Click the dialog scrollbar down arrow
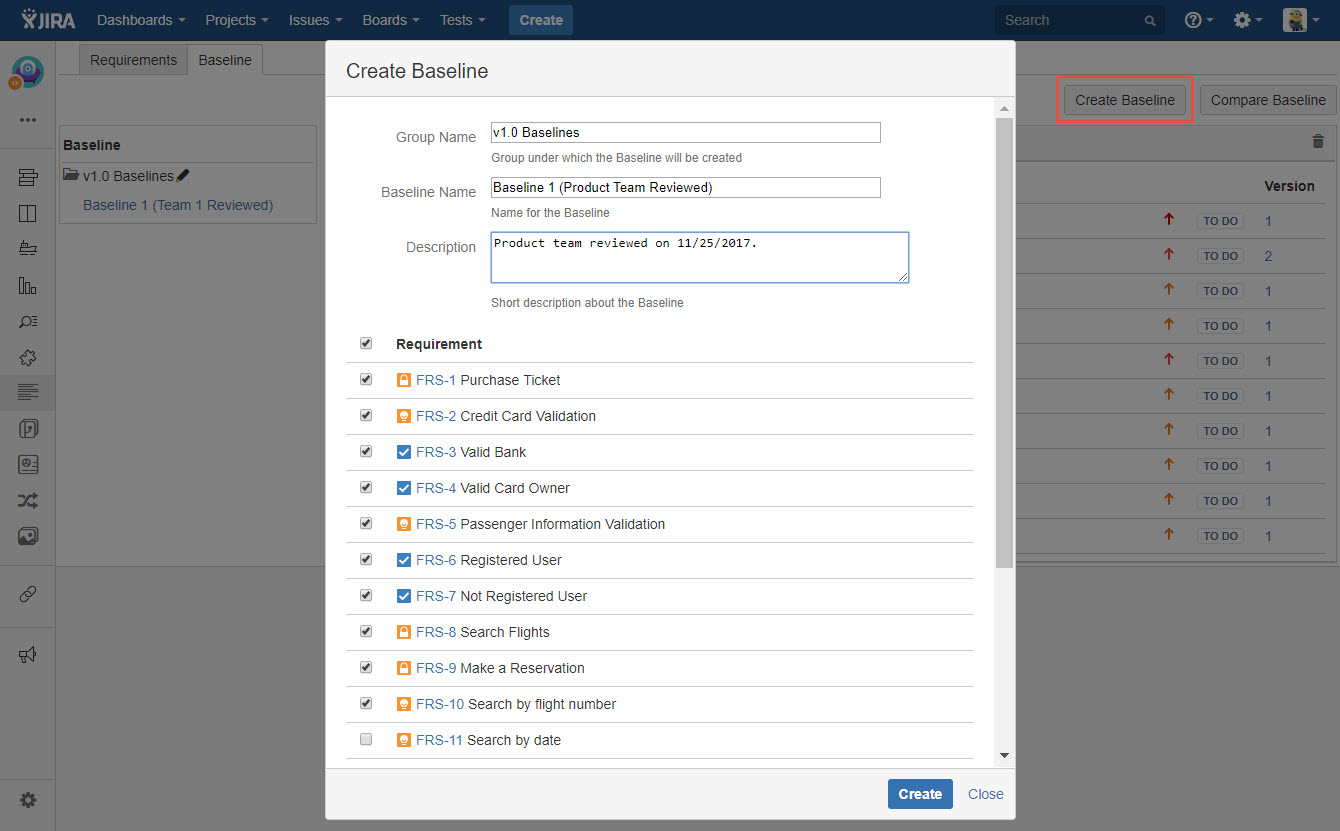The image size is (1340, 831). [x=1004, y=756]
